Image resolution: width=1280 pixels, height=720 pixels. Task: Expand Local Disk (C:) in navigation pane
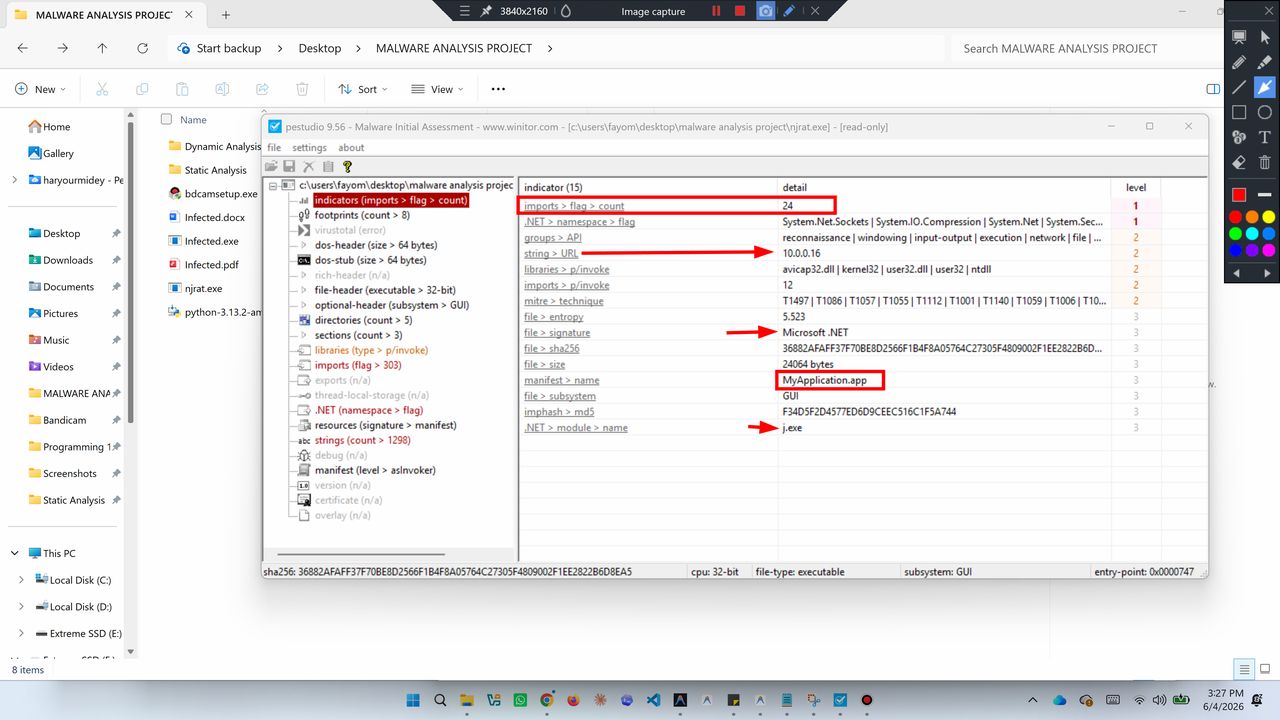click(22, 580)
